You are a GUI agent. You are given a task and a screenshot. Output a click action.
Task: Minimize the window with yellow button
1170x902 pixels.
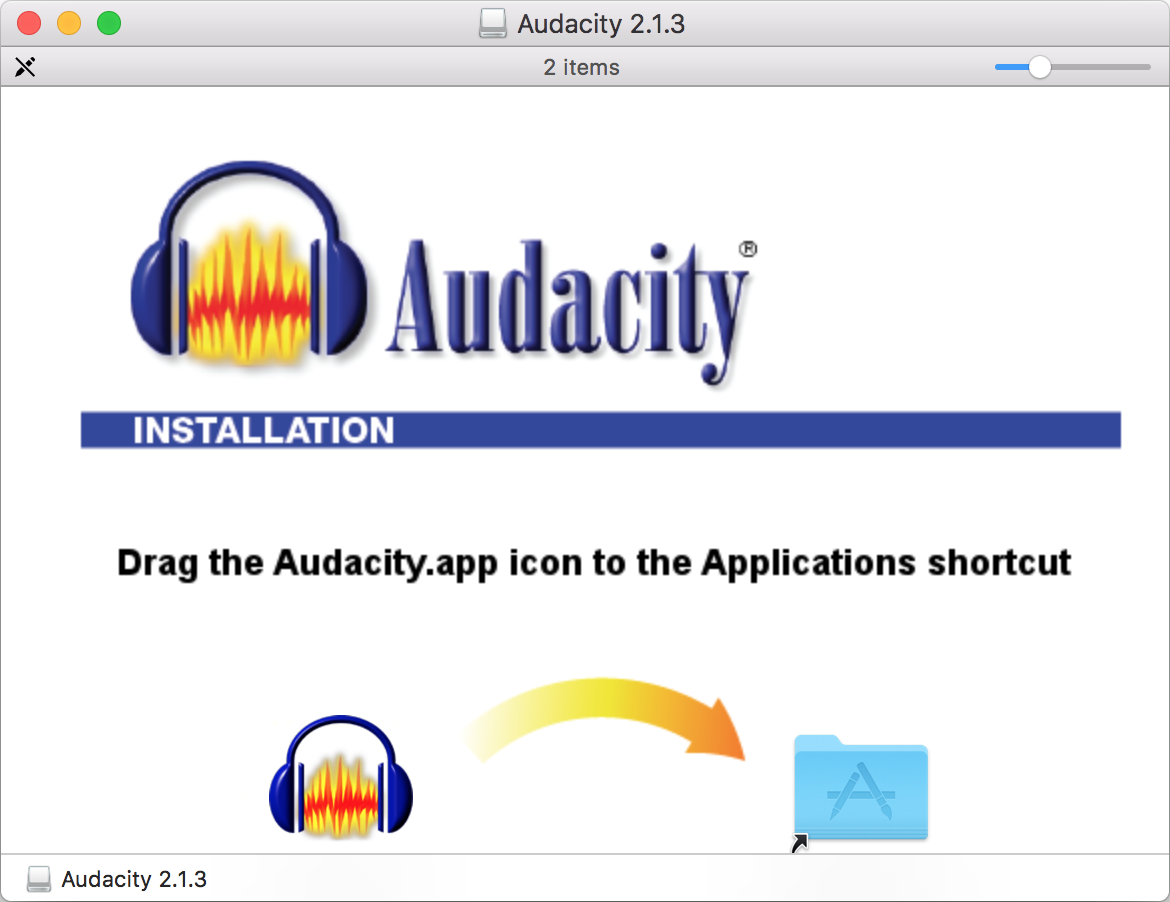[x=69, y=23]
